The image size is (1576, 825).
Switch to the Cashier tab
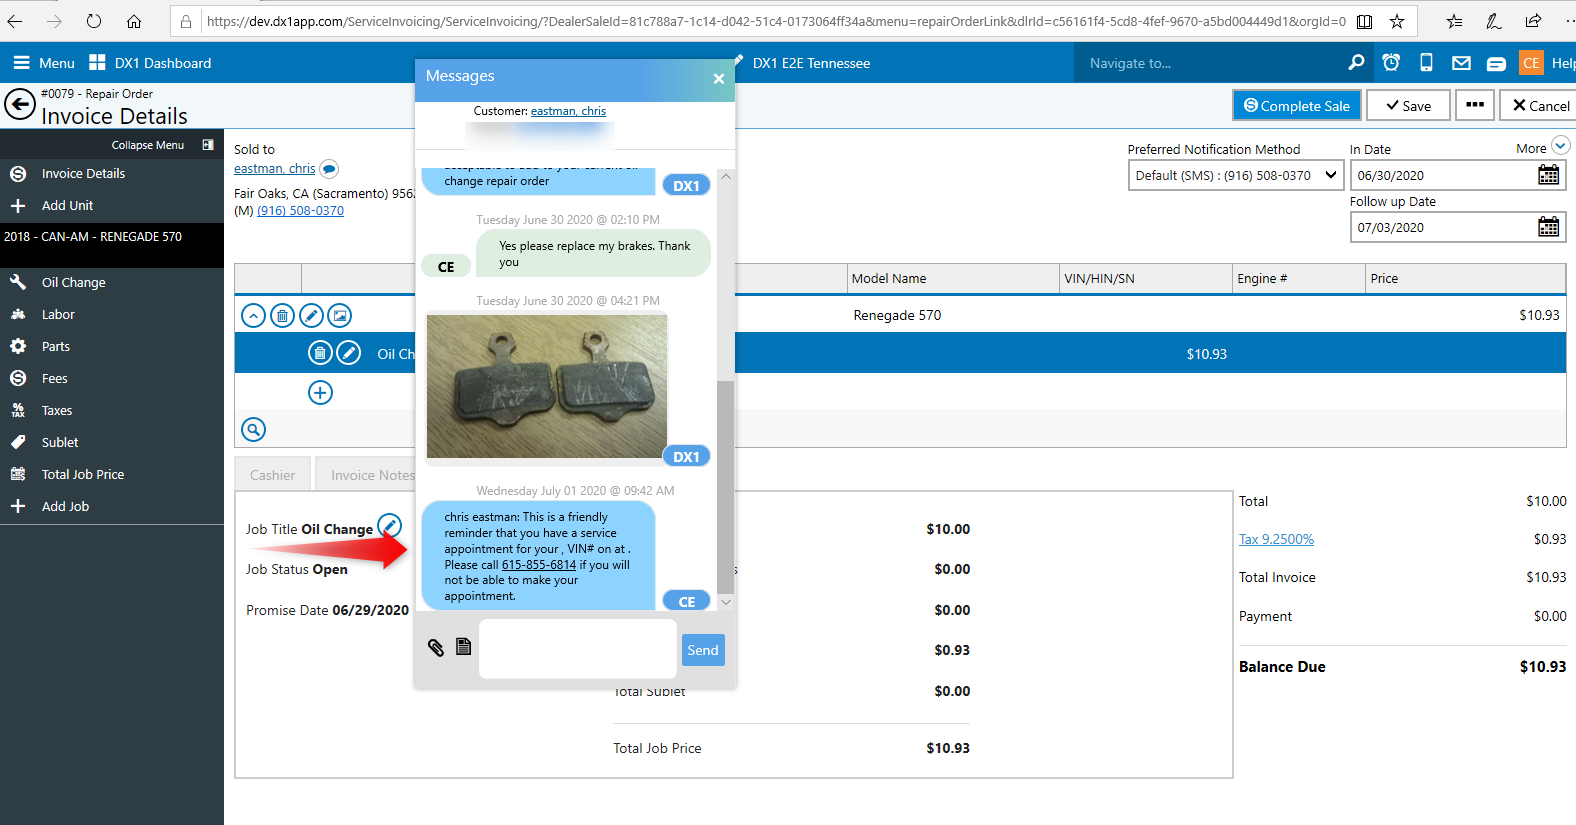pyautogui.click(x=273, y=475)
